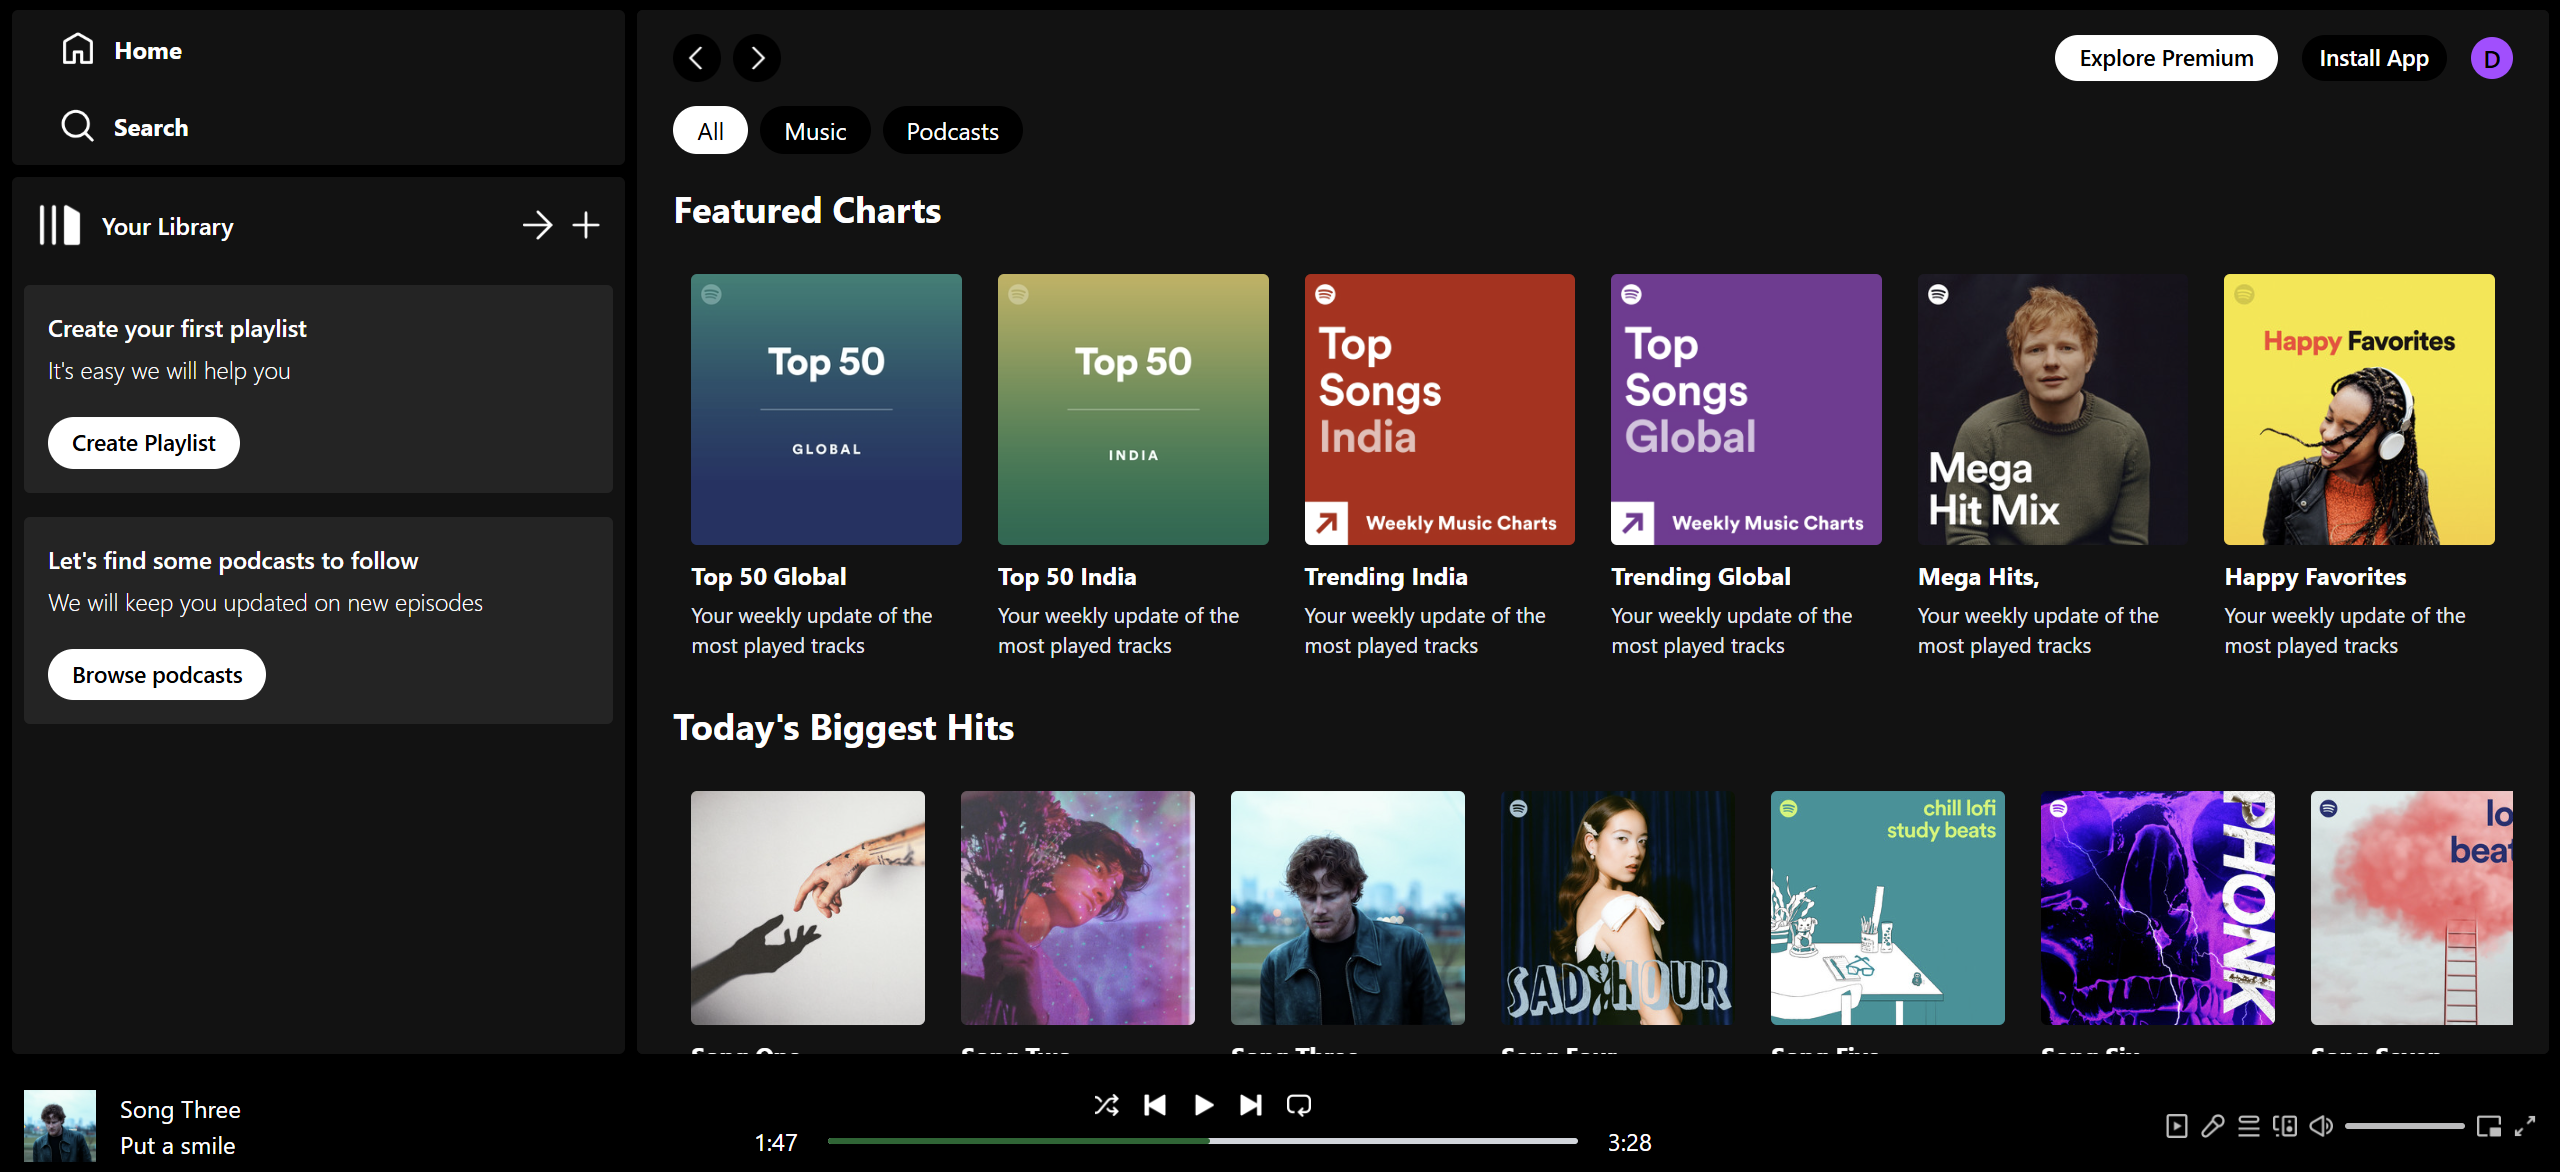Open the Now Playing view icon

coord(2177,1126)
